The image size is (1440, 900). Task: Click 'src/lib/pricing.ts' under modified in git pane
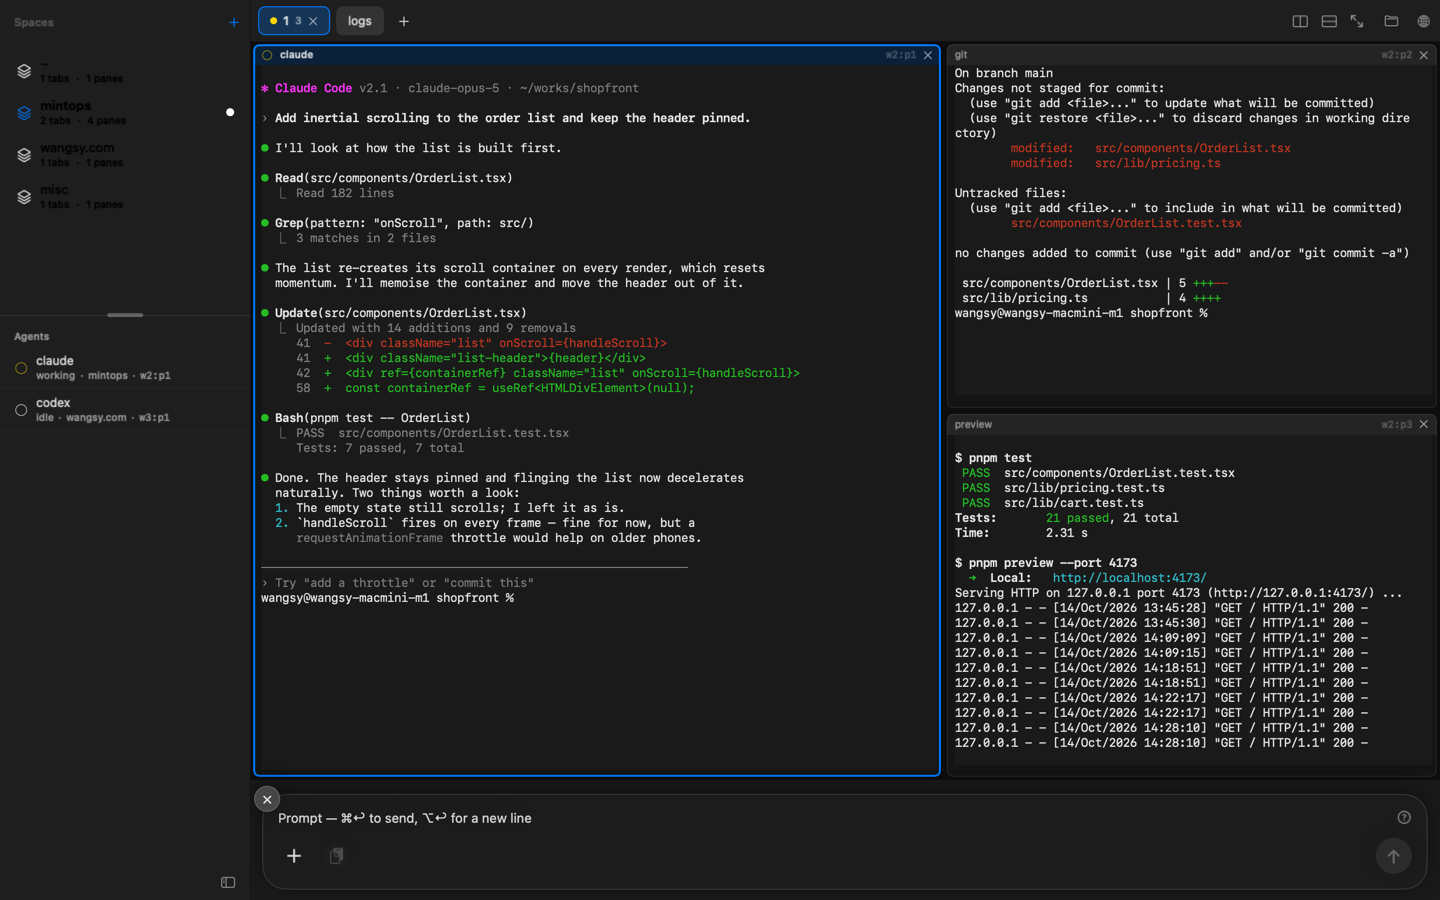(1157, 163)
